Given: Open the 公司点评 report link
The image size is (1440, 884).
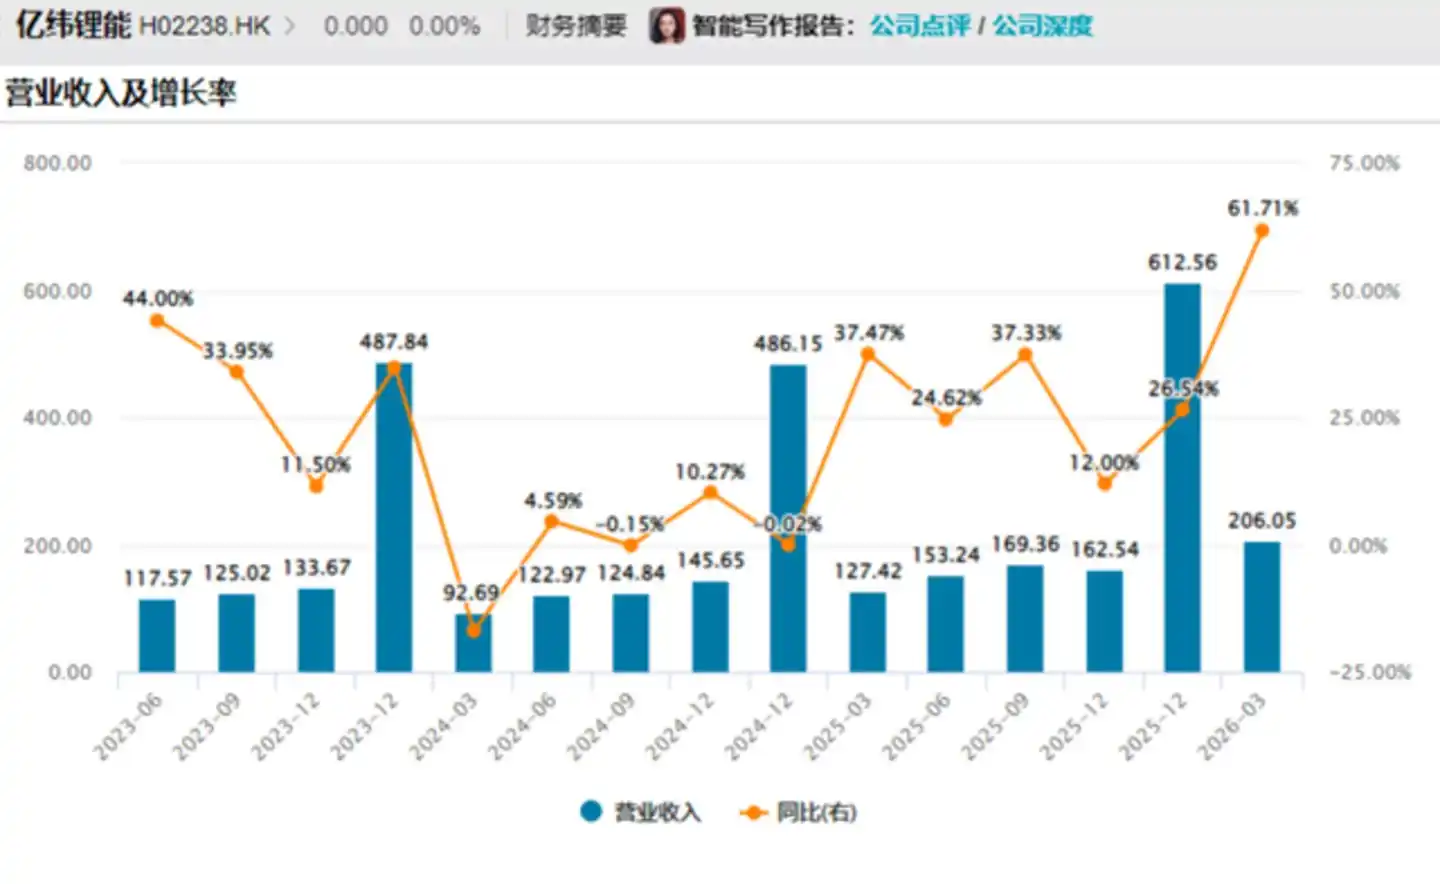Looking at the screenshot, I should [x=920, y=26].
